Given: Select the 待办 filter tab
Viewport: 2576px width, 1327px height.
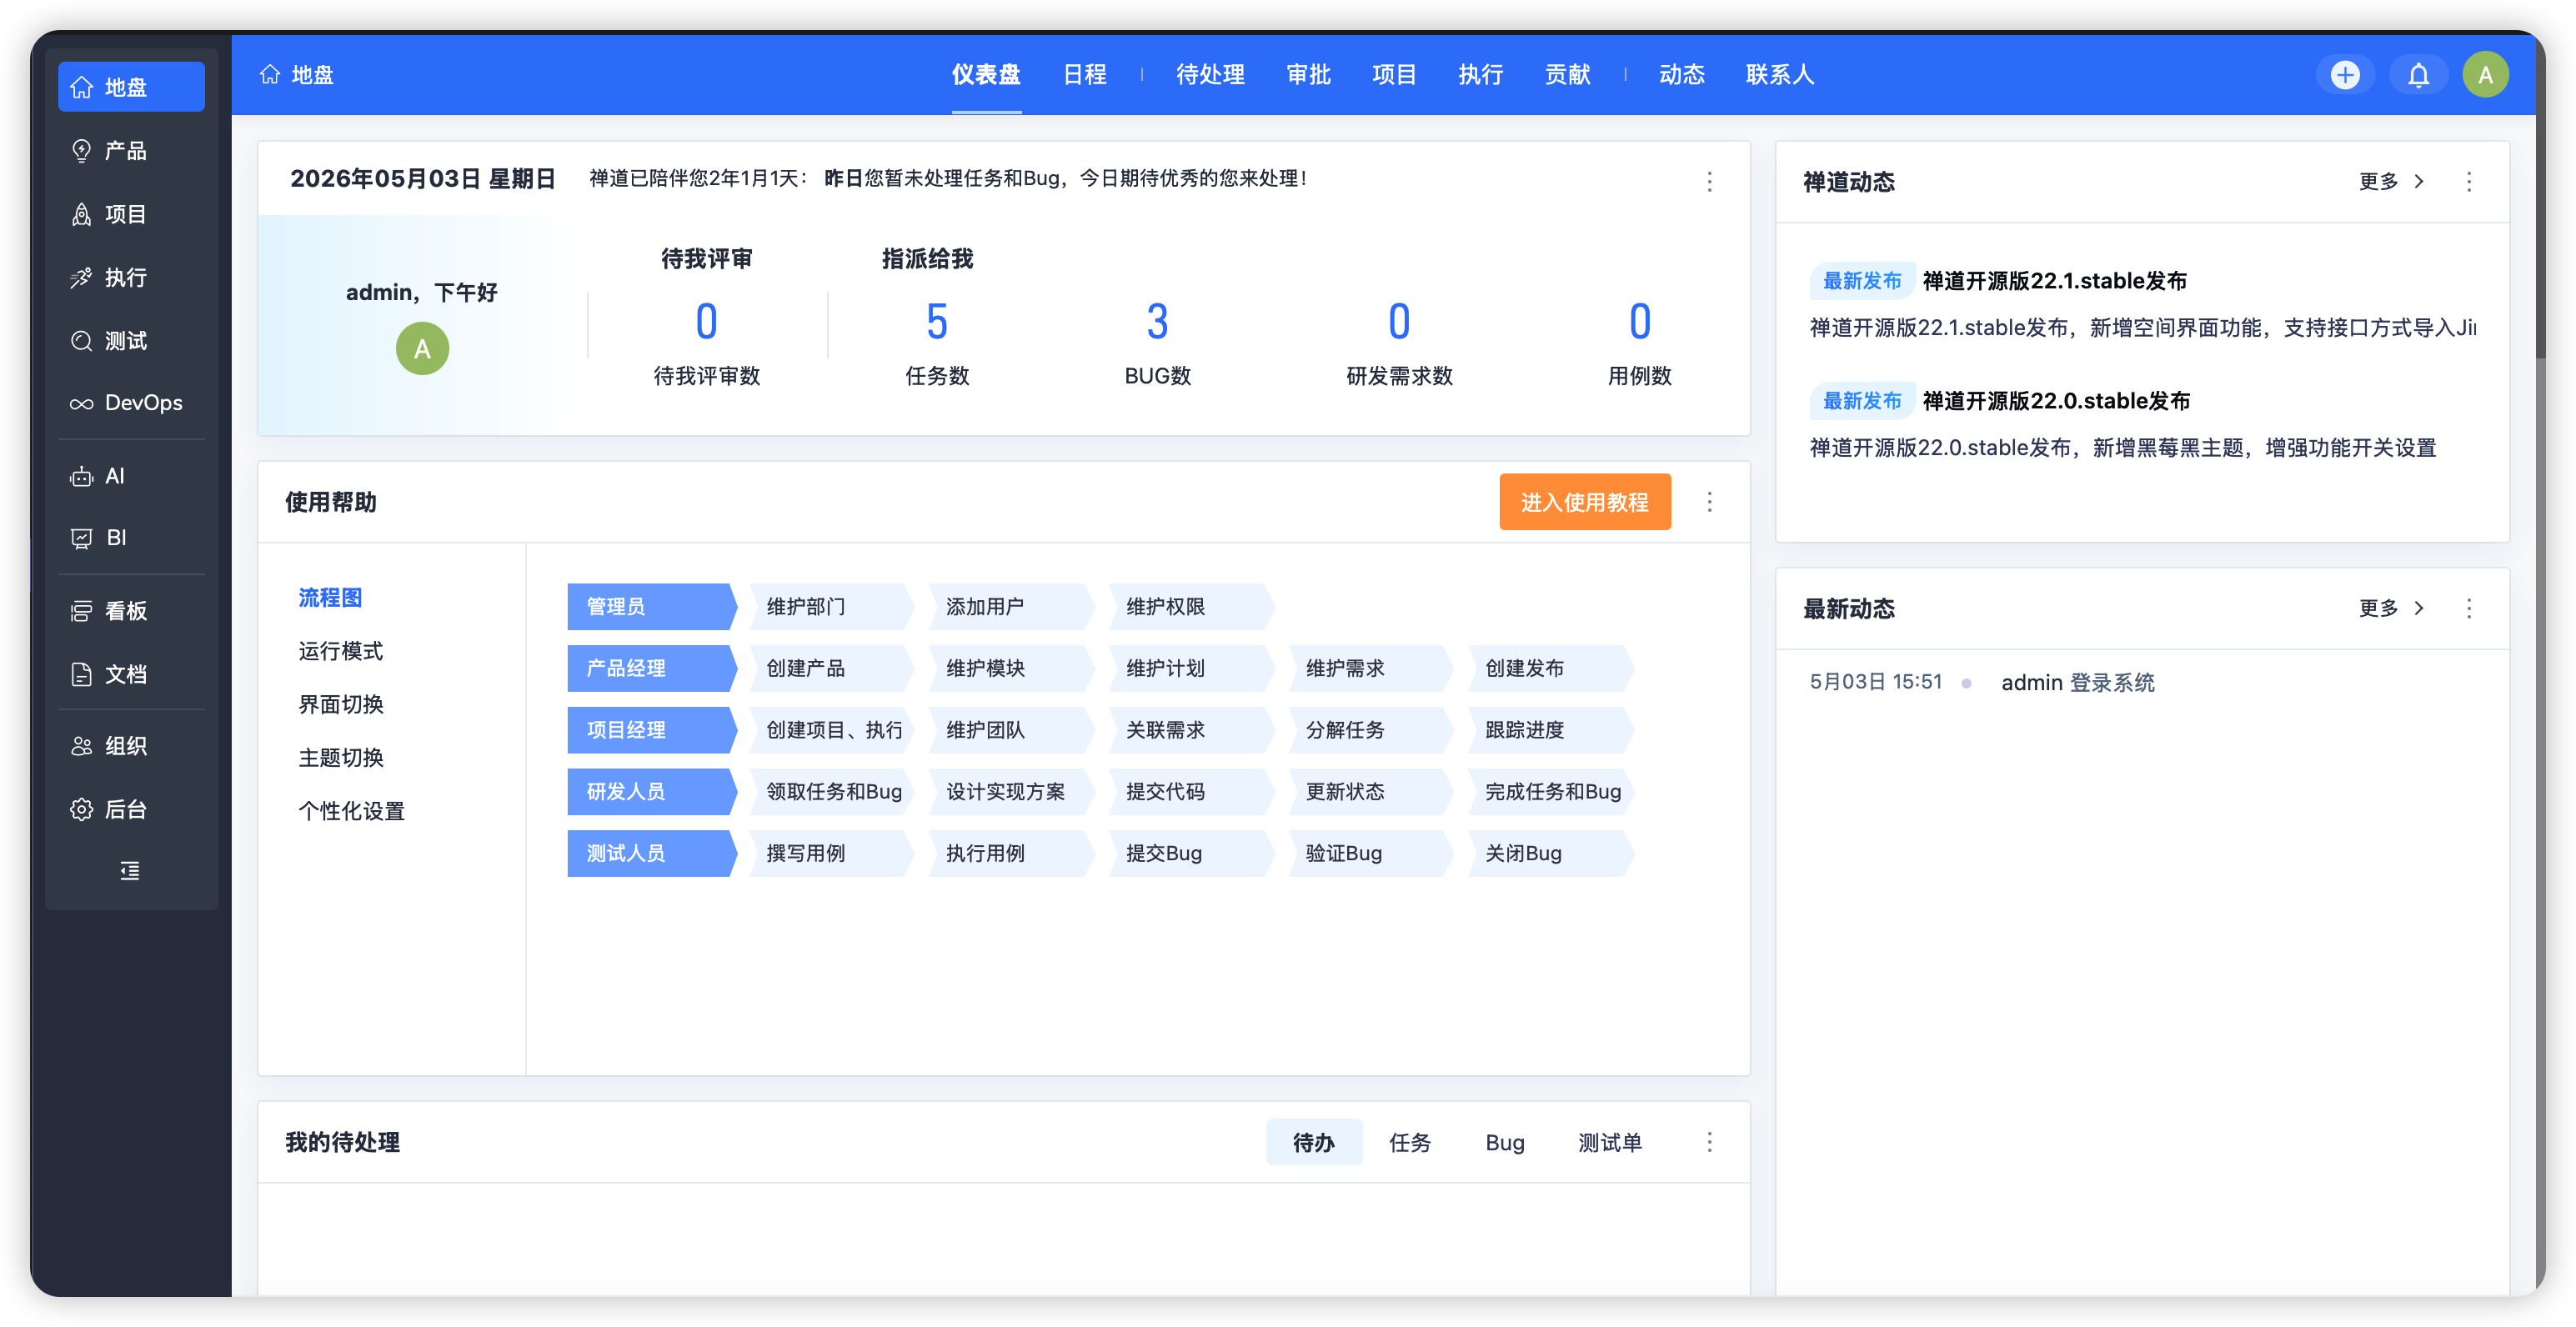Looking at the screenshot, I should (x=1313, y=1142).
